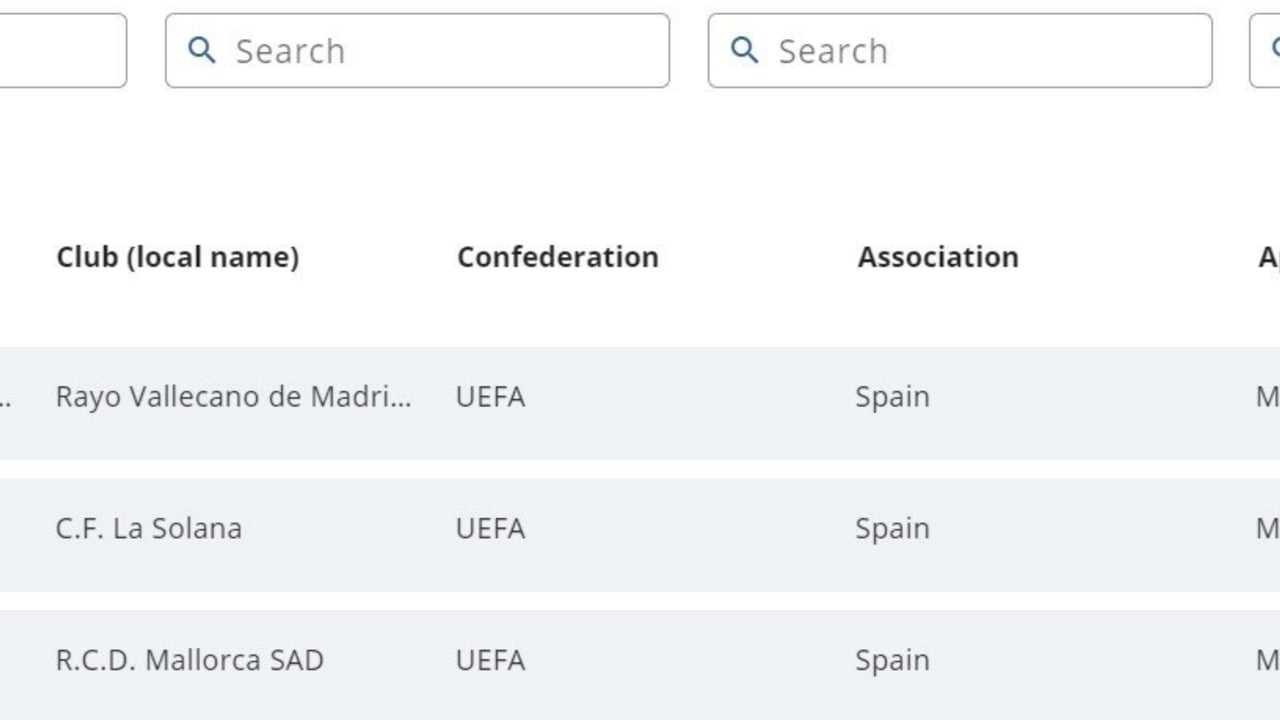This screenshot has width=1280, height=720.
Task: Select the Rayo Vallecano de Madri… club row
Action: tap(233, 397)
